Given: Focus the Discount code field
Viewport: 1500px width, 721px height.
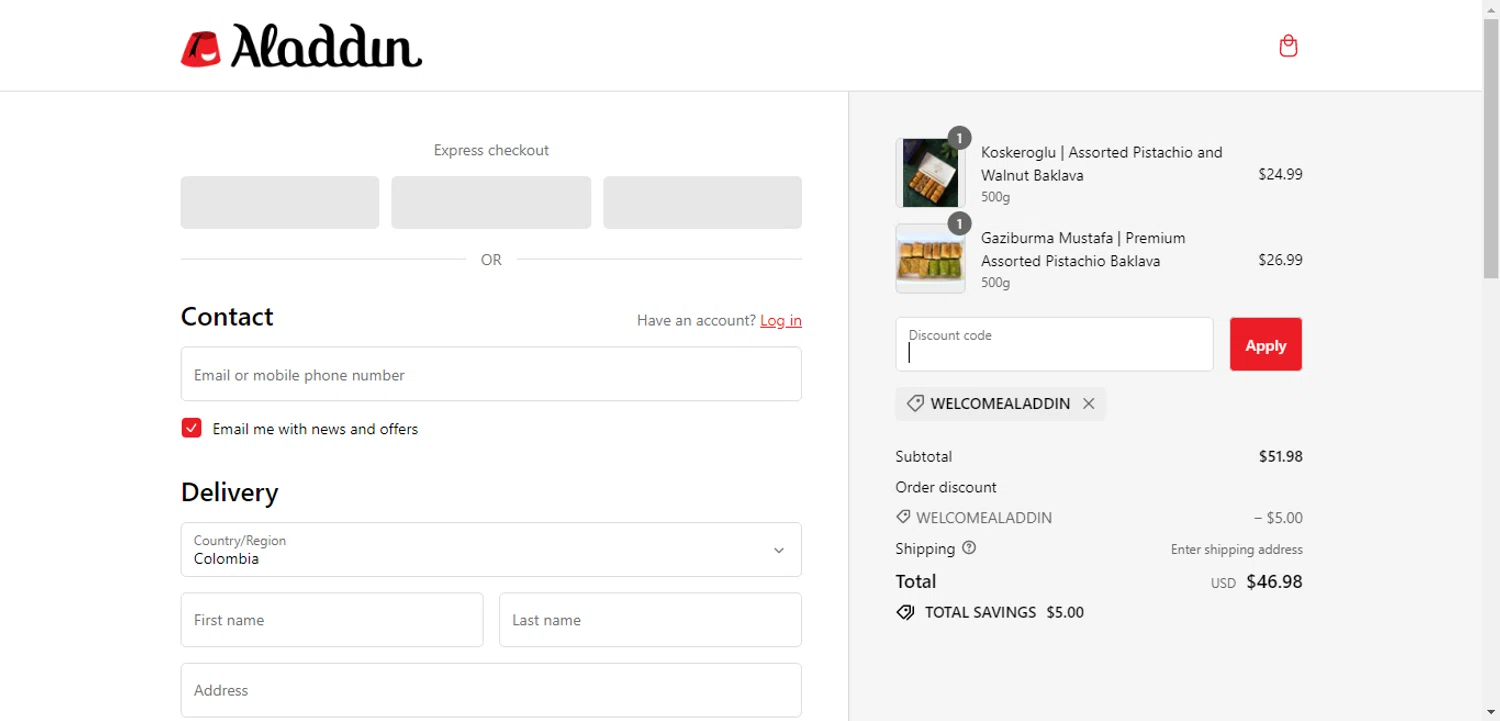Looking at the screenshot, I should [x=1054, y=345].
